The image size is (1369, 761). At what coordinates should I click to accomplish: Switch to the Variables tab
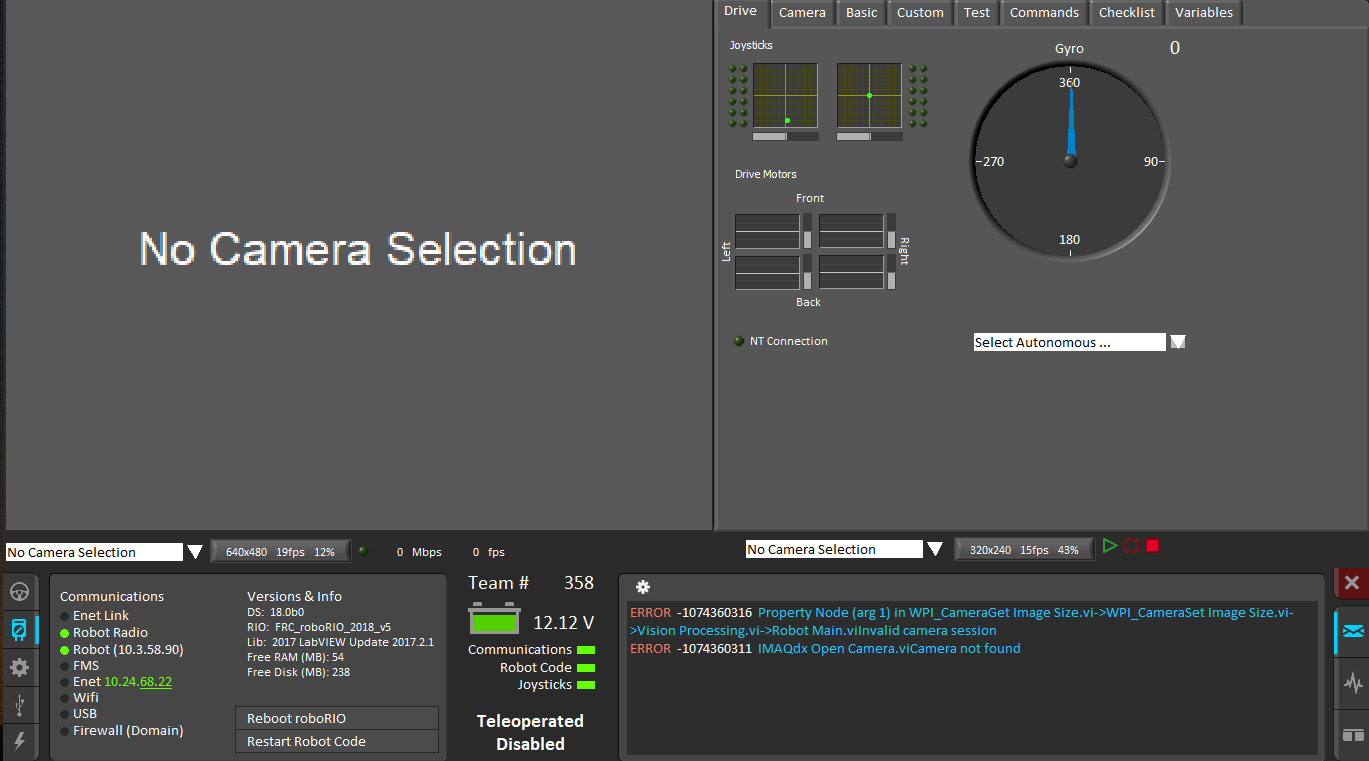[1203, 13]
